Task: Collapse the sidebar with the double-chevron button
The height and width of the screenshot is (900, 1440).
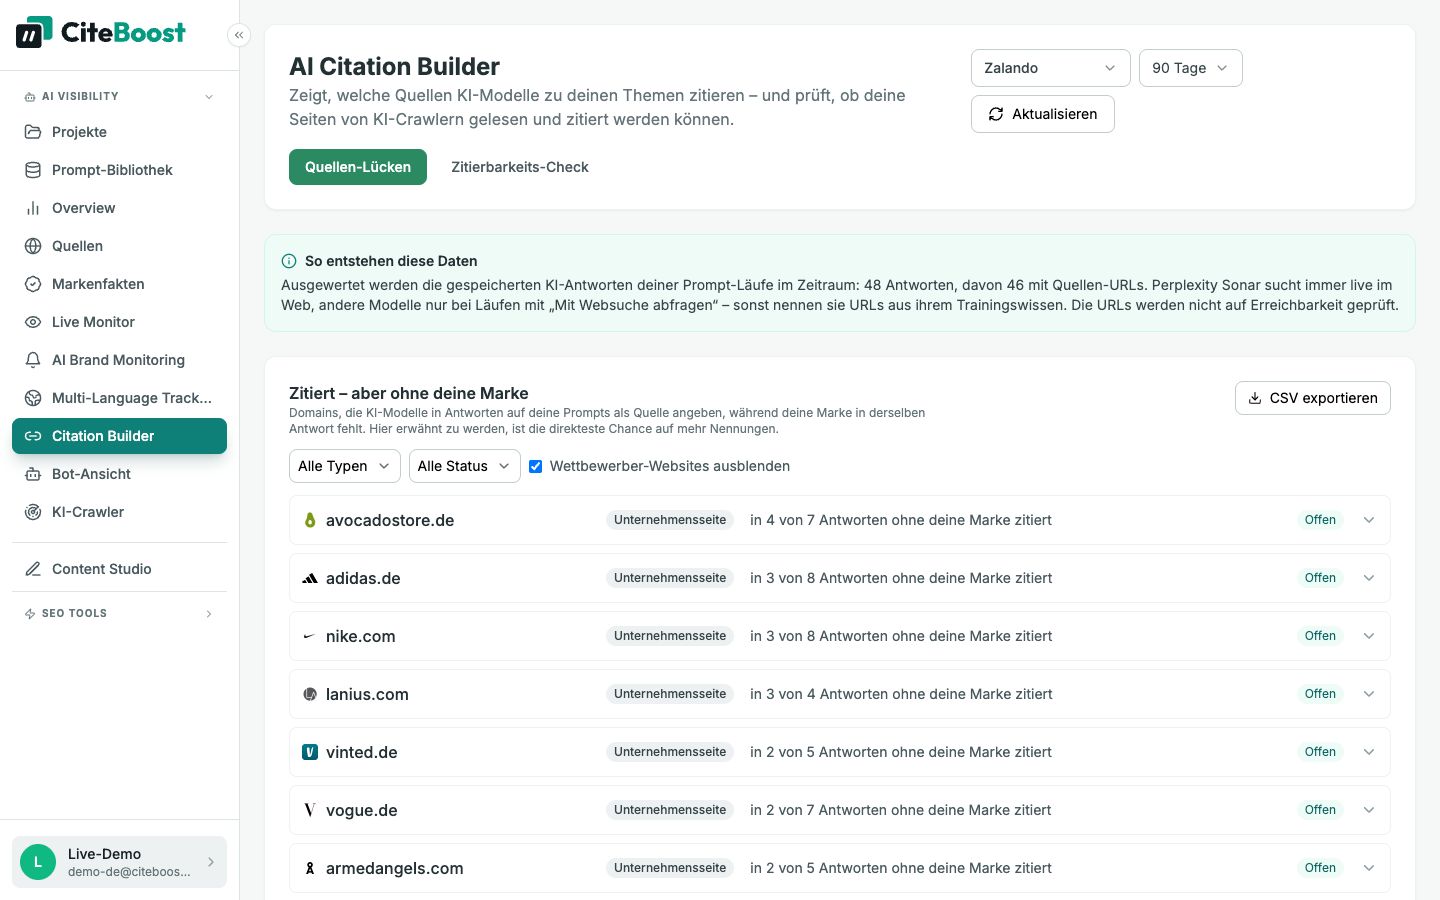Action: tap(239, 35)
